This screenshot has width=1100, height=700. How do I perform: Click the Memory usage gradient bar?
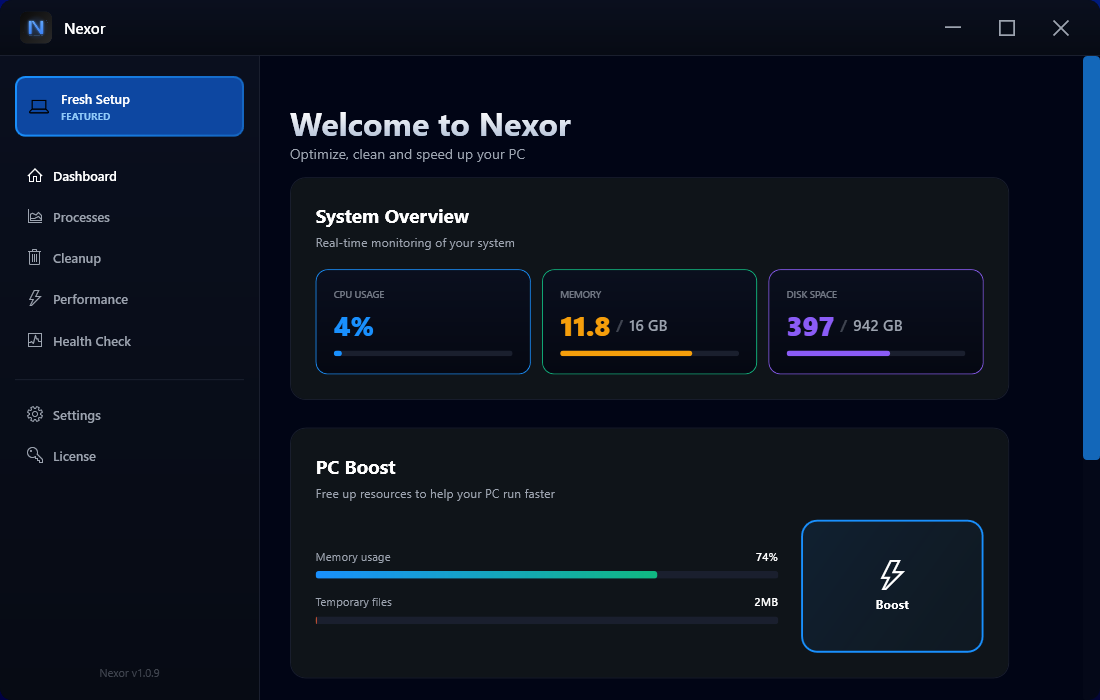pos(546,574)
